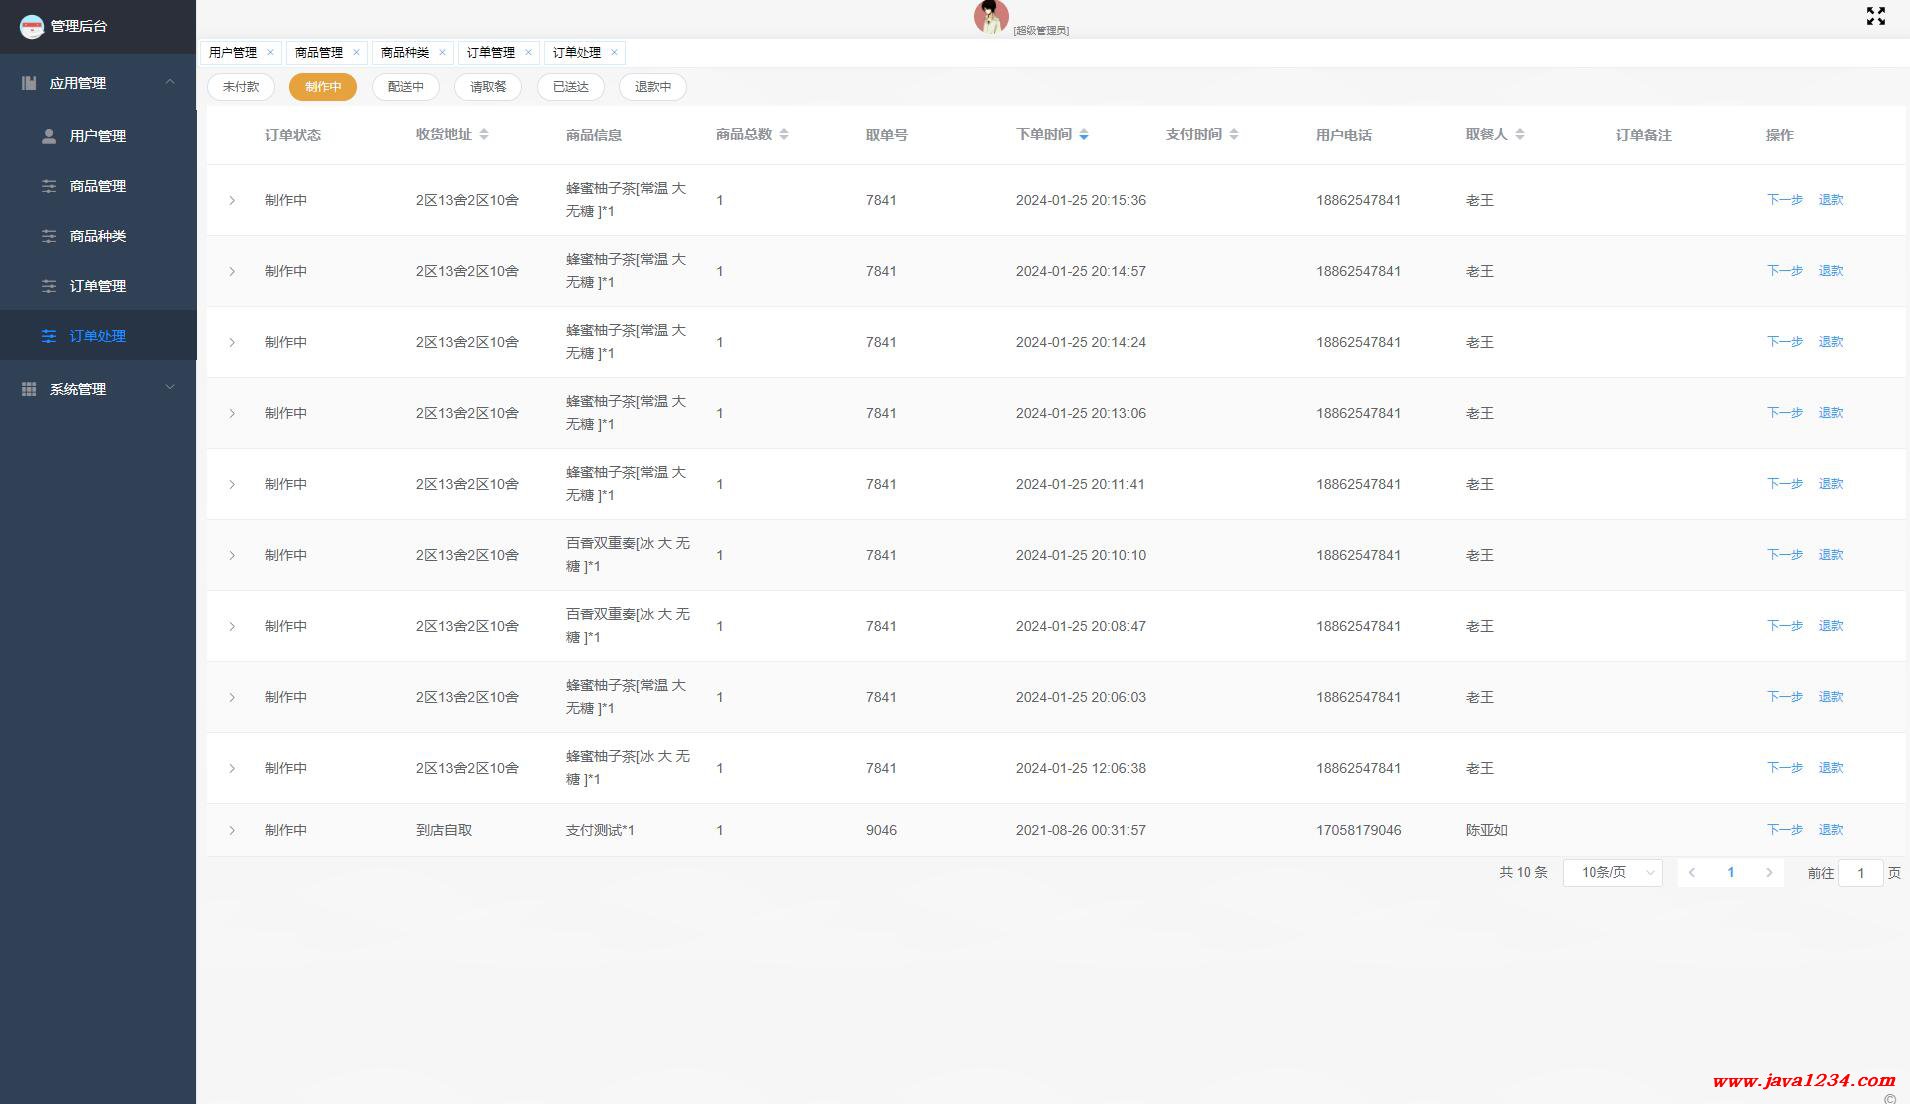Viewport: 1910px width, 1104px height.
Task: Open the 10条/页 page size dropdown
Action: click(1612, 873)
